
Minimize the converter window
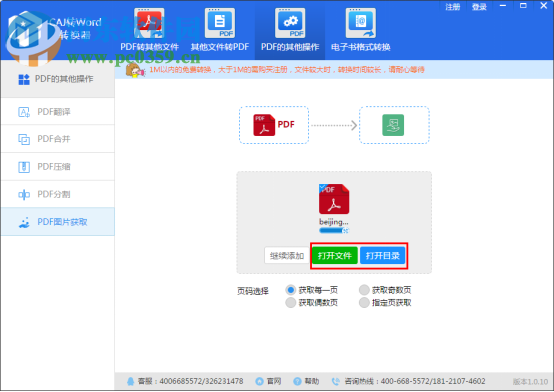click(503, 6)
